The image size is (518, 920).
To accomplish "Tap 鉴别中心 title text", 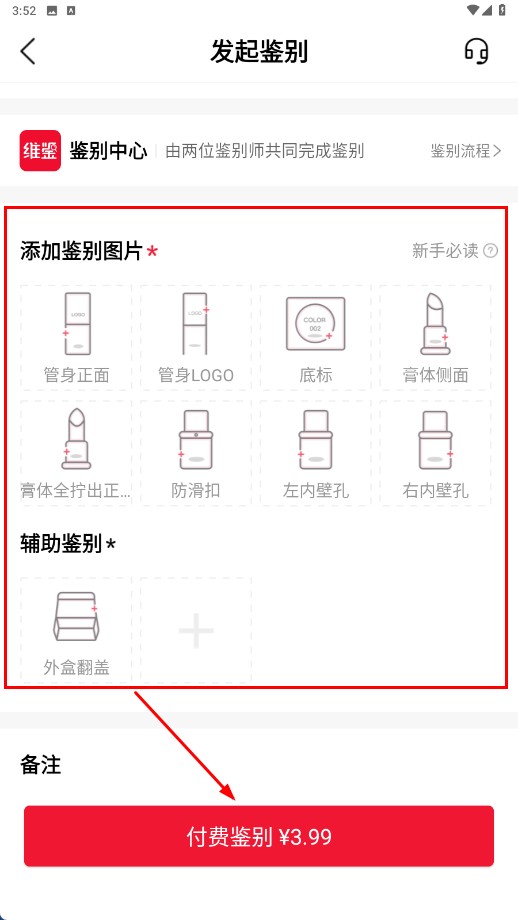I will pos(109,151).
